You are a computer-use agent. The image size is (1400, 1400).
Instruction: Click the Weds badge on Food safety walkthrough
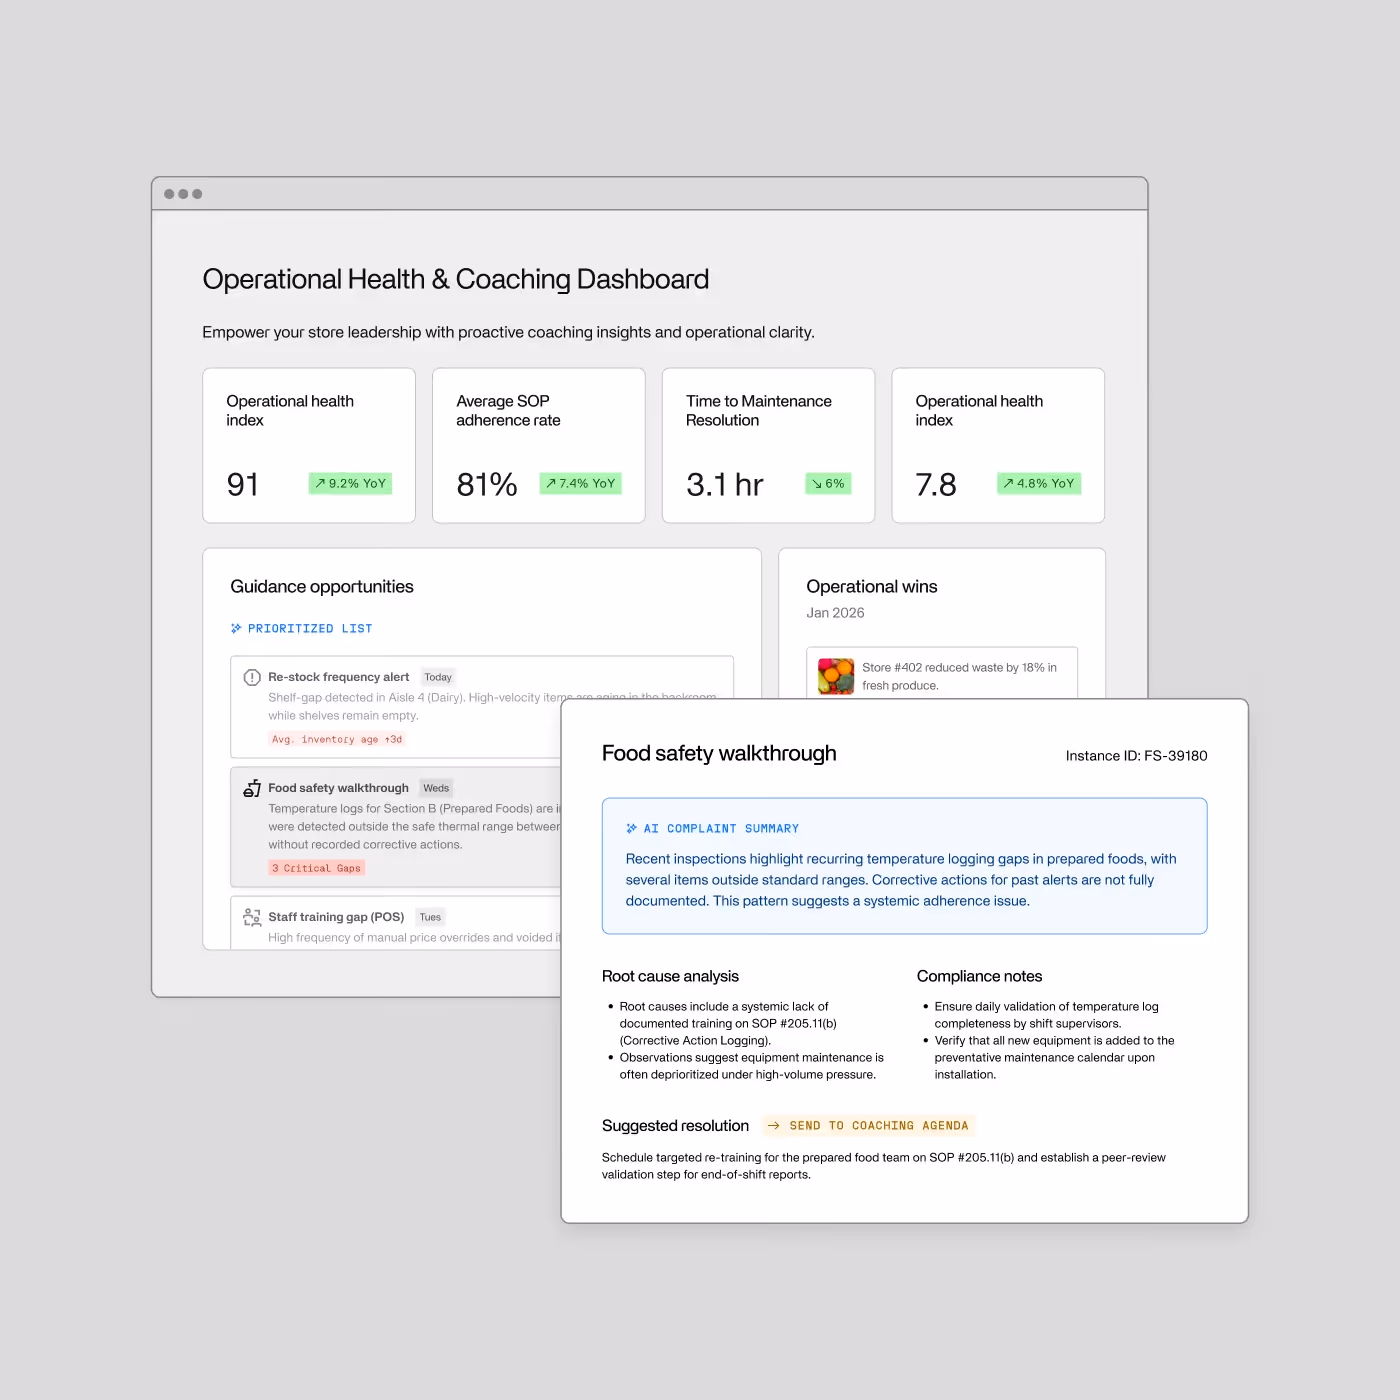pos(436,788)
